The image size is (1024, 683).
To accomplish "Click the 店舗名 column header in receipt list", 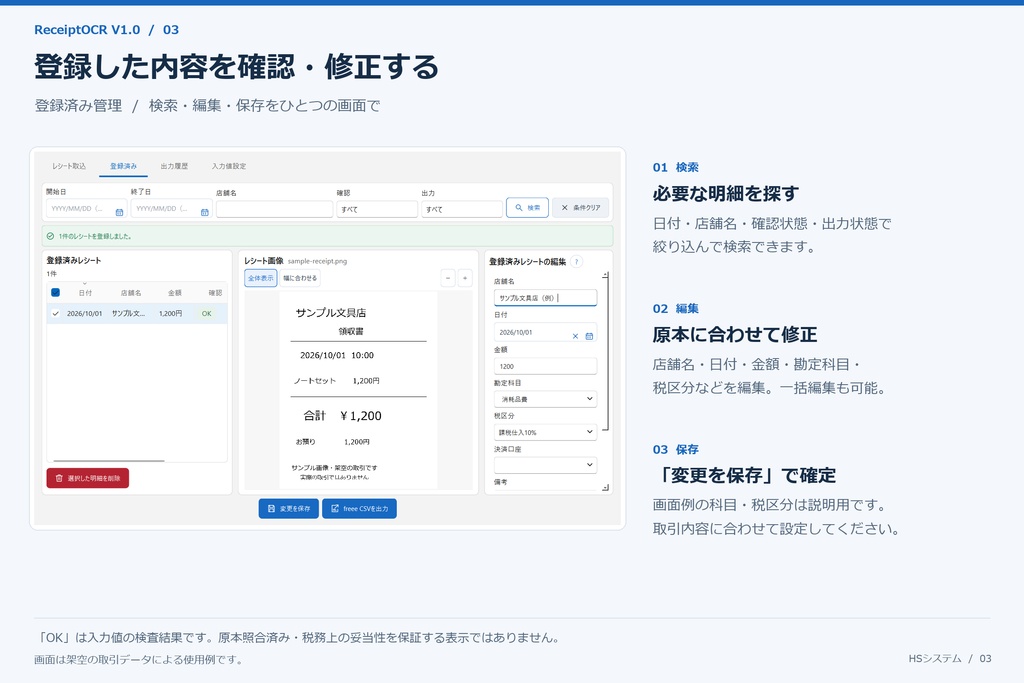I will [x=131, y=293].
